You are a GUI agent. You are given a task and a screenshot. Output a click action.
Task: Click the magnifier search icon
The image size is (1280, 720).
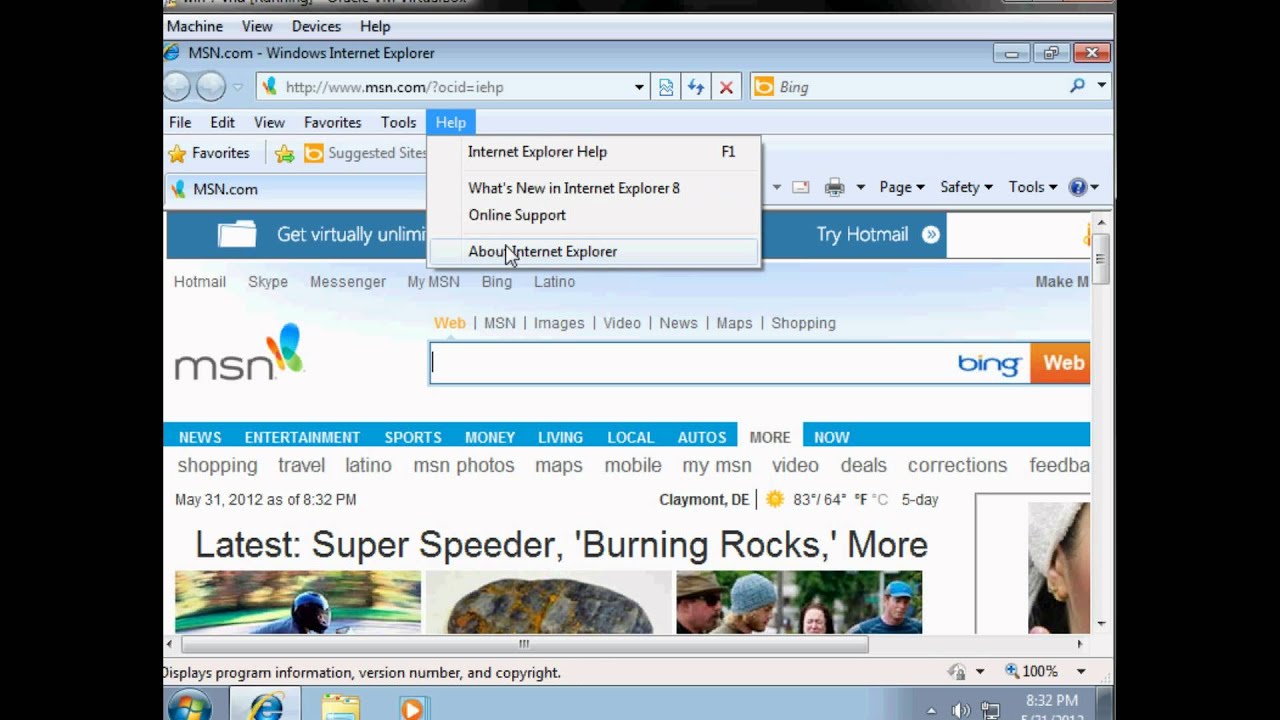[x=1077, y=86]
